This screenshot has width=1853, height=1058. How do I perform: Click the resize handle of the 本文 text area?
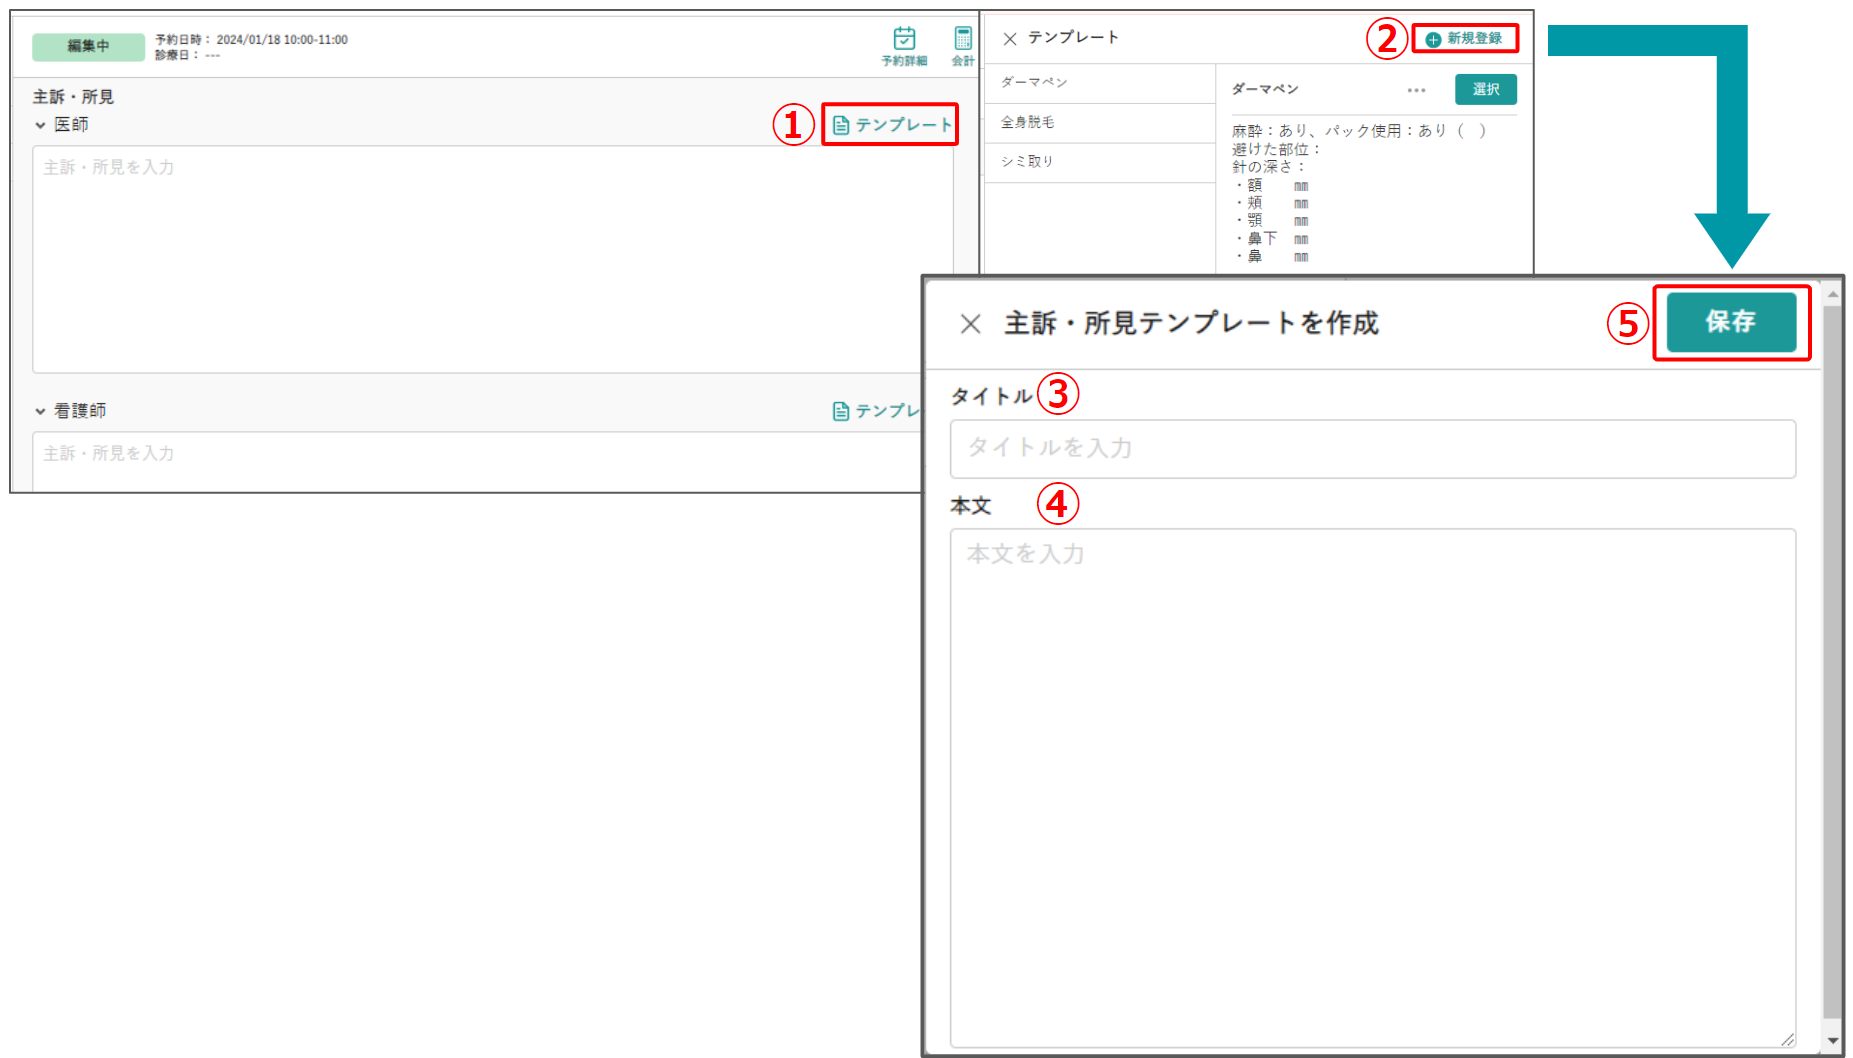(1787, 1040)
